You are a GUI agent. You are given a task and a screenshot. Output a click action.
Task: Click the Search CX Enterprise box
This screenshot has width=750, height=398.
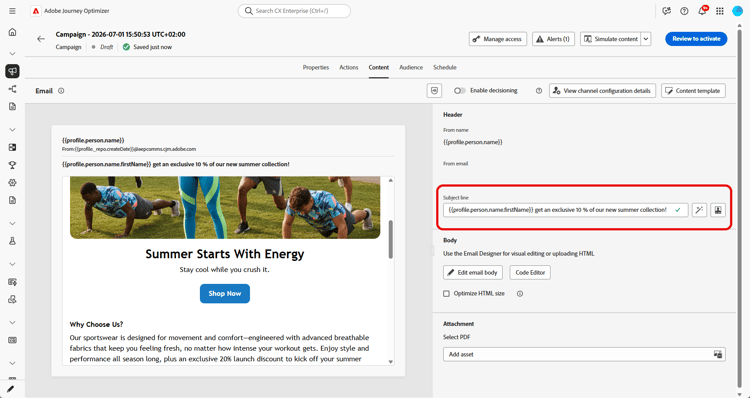294,11
